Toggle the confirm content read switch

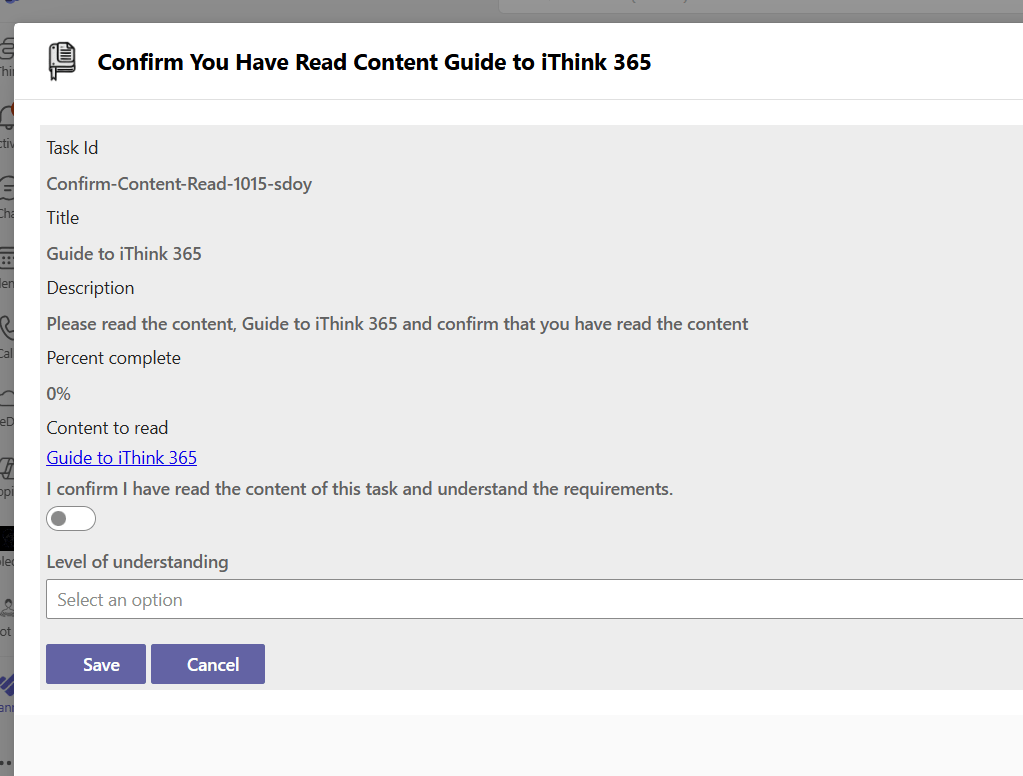coord(71,519)
